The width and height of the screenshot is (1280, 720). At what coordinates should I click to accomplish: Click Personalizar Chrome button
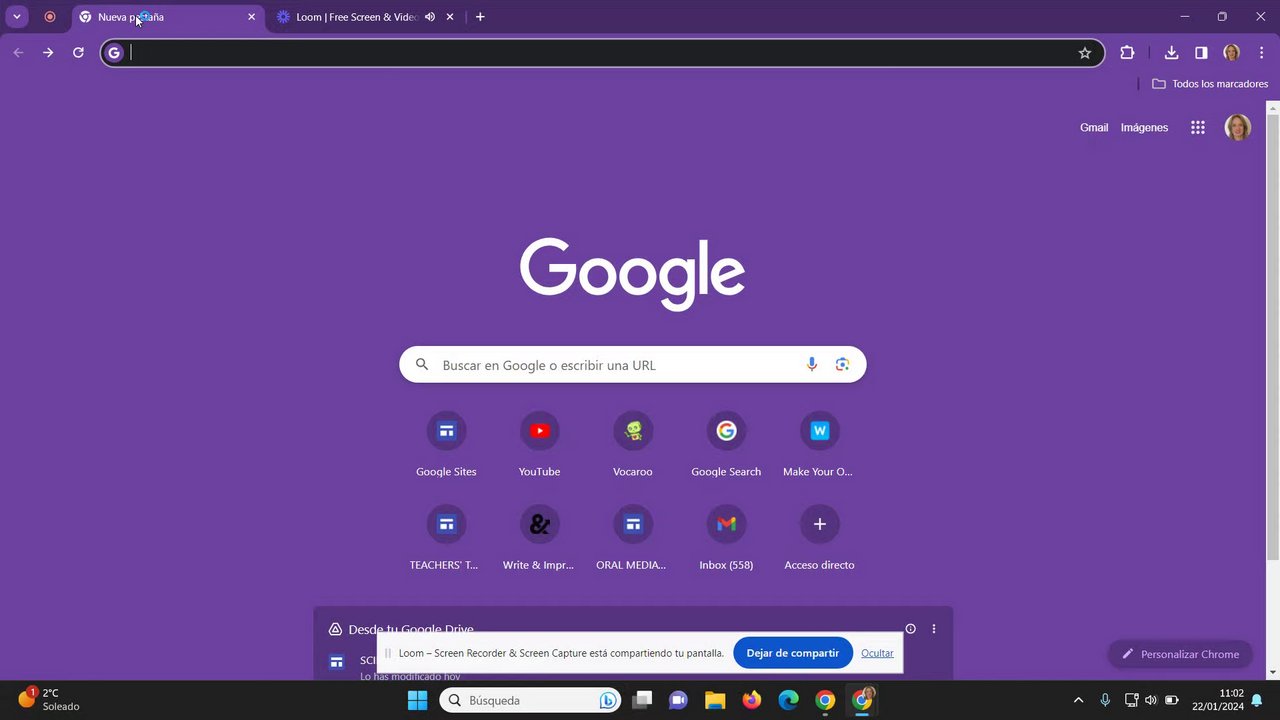tap(1180, 654)
